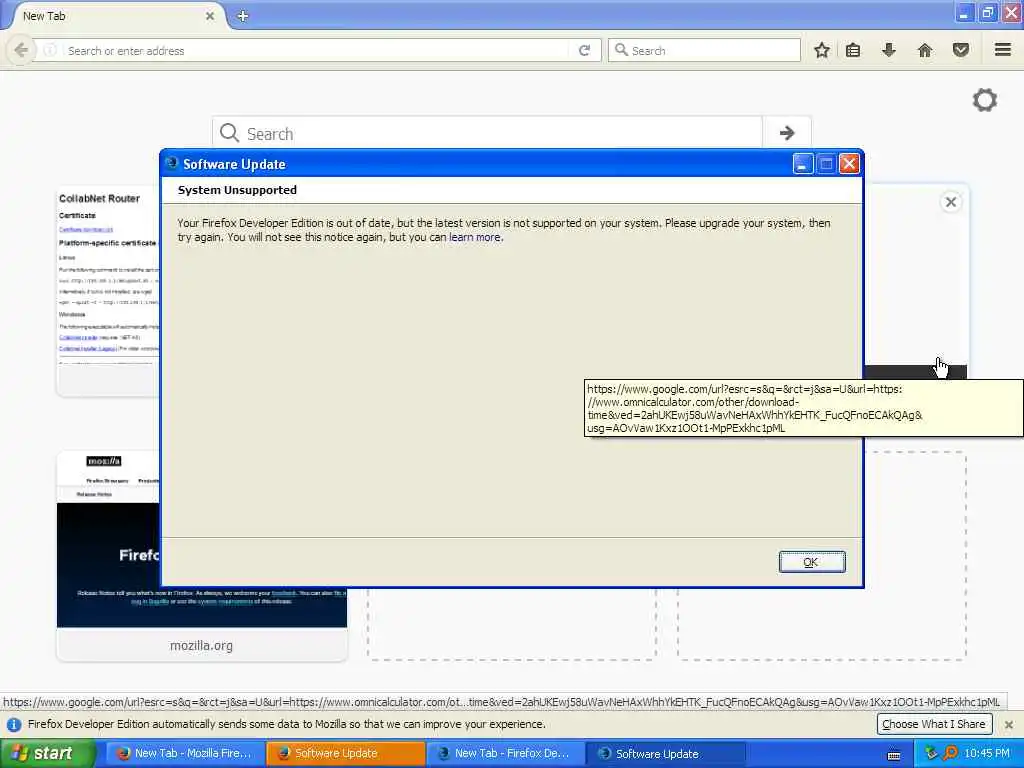Click the System Unsupported heading

[237, 190]
